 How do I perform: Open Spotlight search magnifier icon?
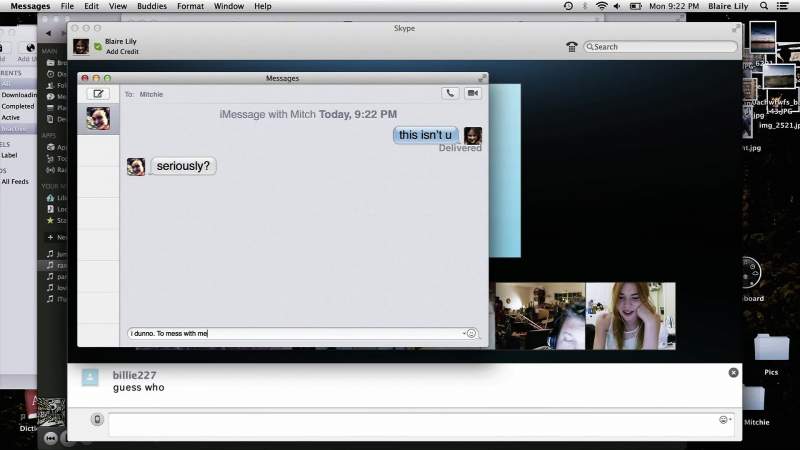[764, 6]
